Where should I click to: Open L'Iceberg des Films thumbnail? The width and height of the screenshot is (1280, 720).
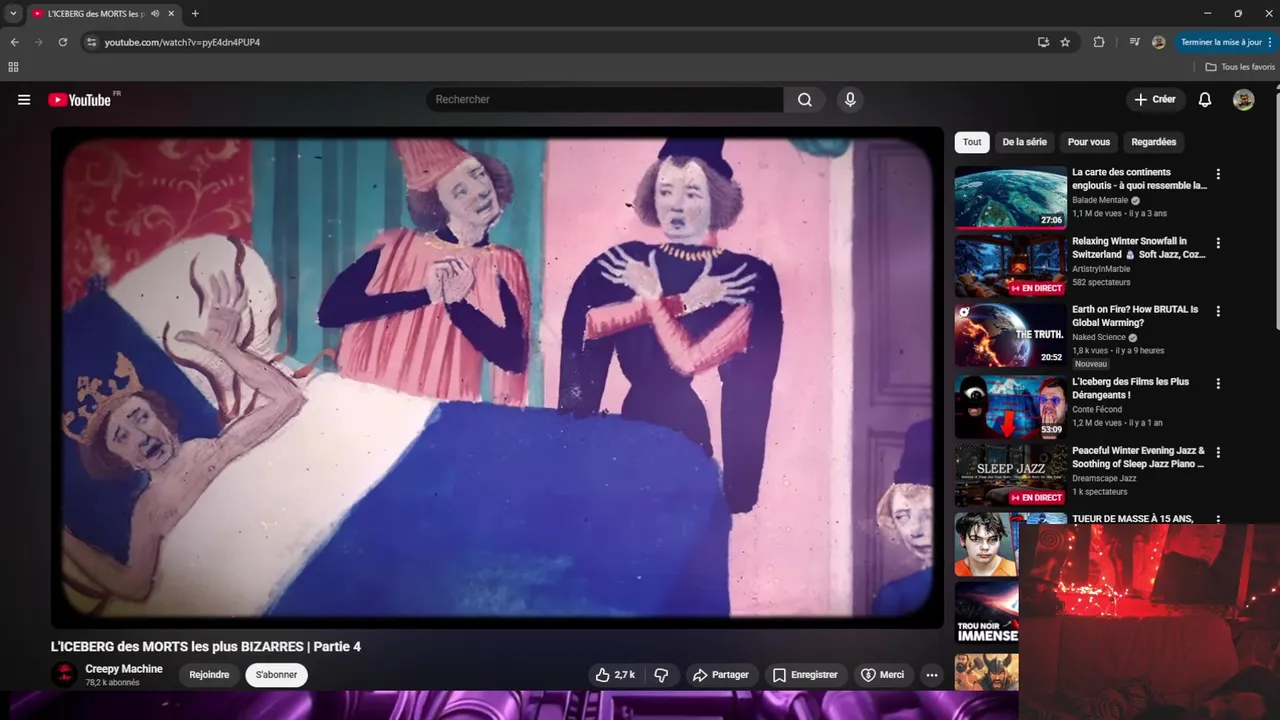point(1010,407)
